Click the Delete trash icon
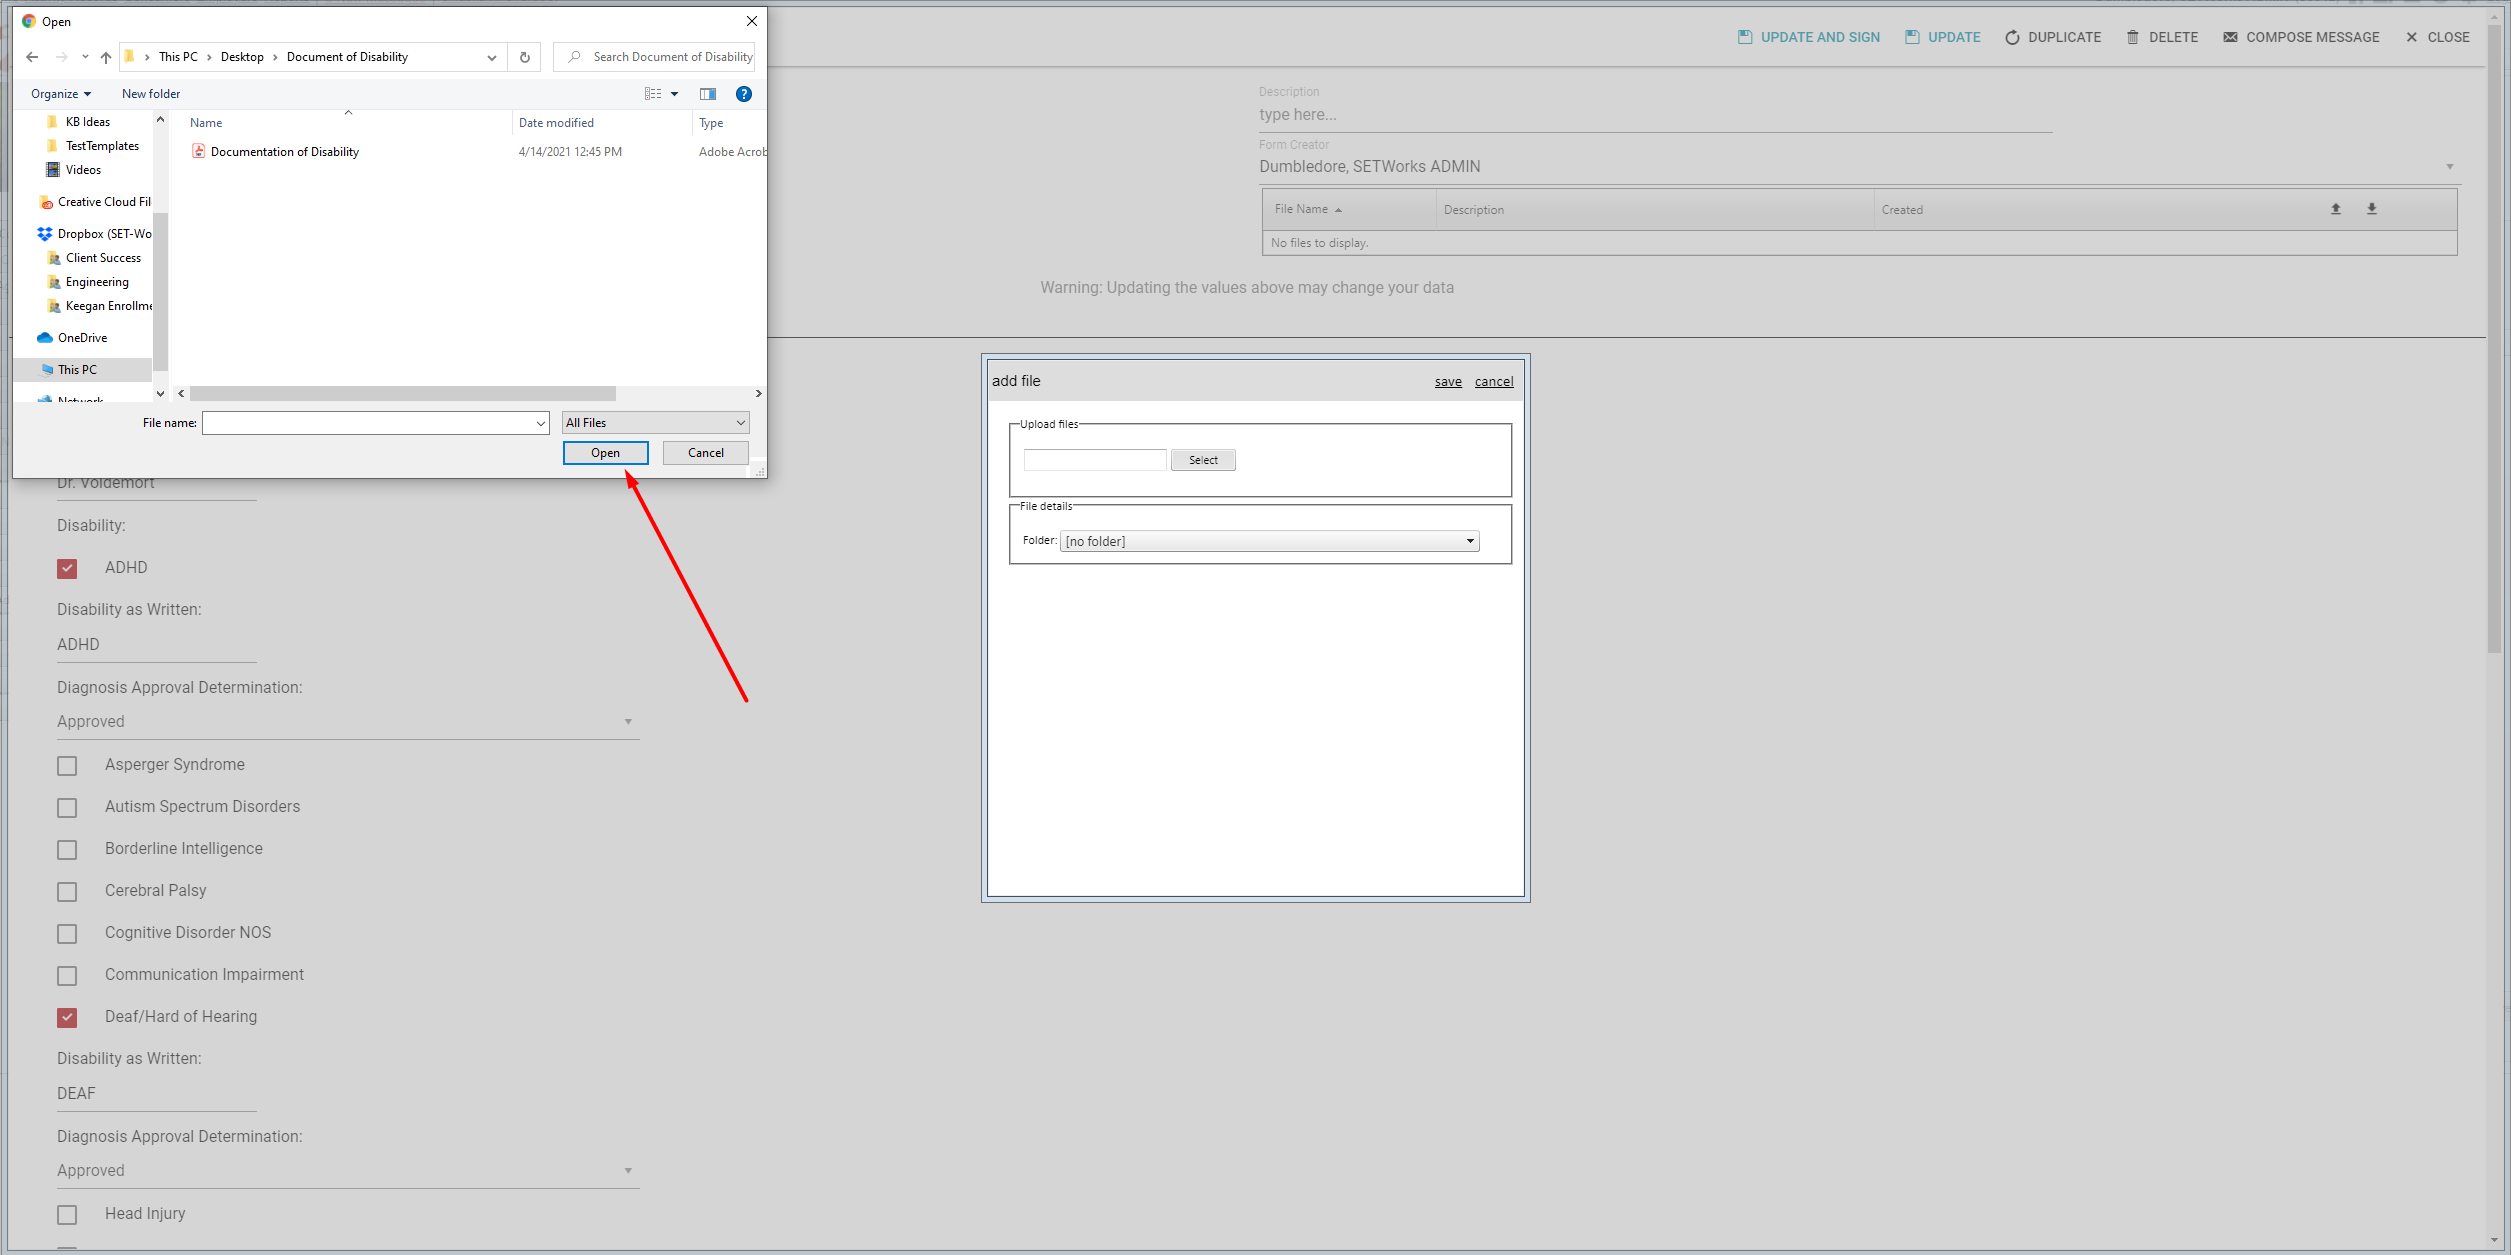The width and height of the screenshot is (2511, 1255). click(x=2132, y=37)
